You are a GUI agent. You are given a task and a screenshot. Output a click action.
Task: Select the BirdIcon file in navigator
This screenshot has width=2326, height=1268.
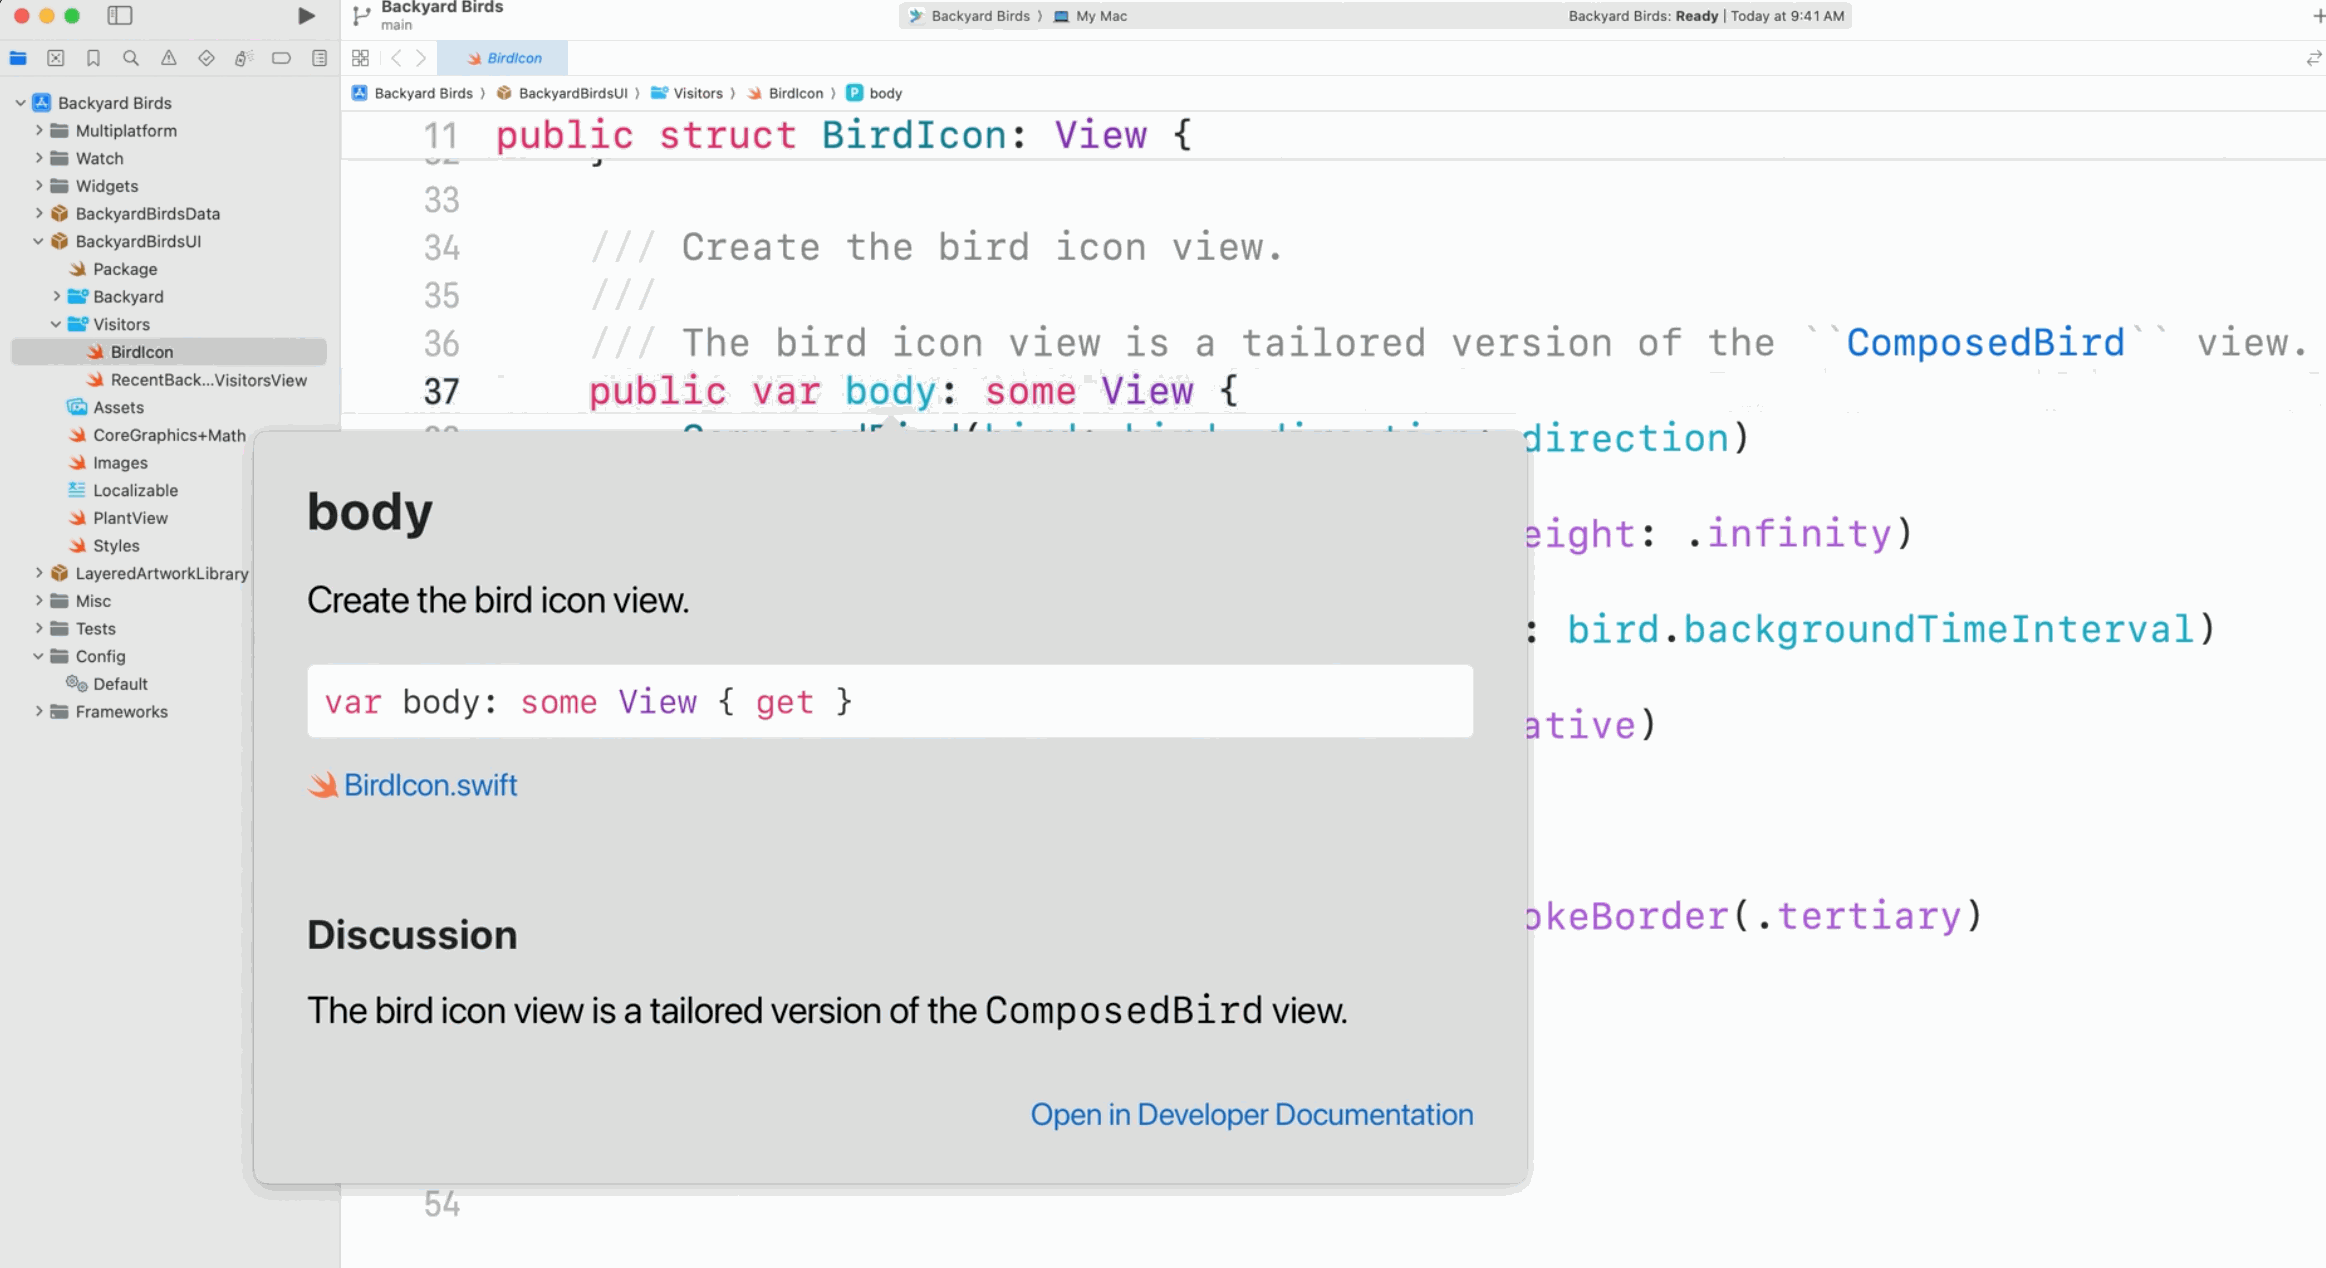[x=140, y=351]
